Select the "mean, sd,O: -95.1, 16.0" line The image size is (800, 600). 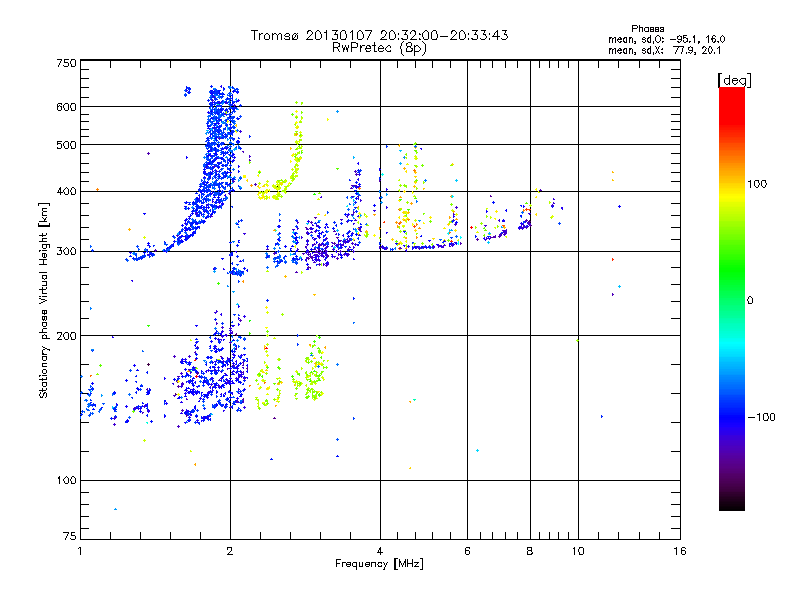[x=666, y=39]
